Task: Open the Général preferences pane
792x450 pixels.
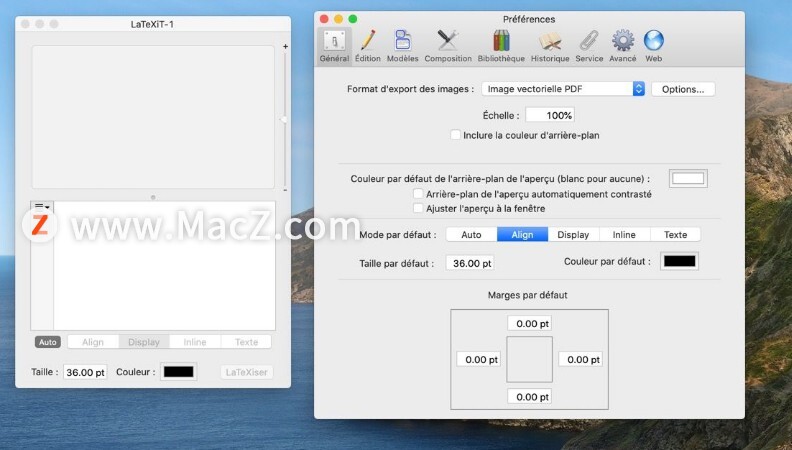Action: (x=334, y=46)
